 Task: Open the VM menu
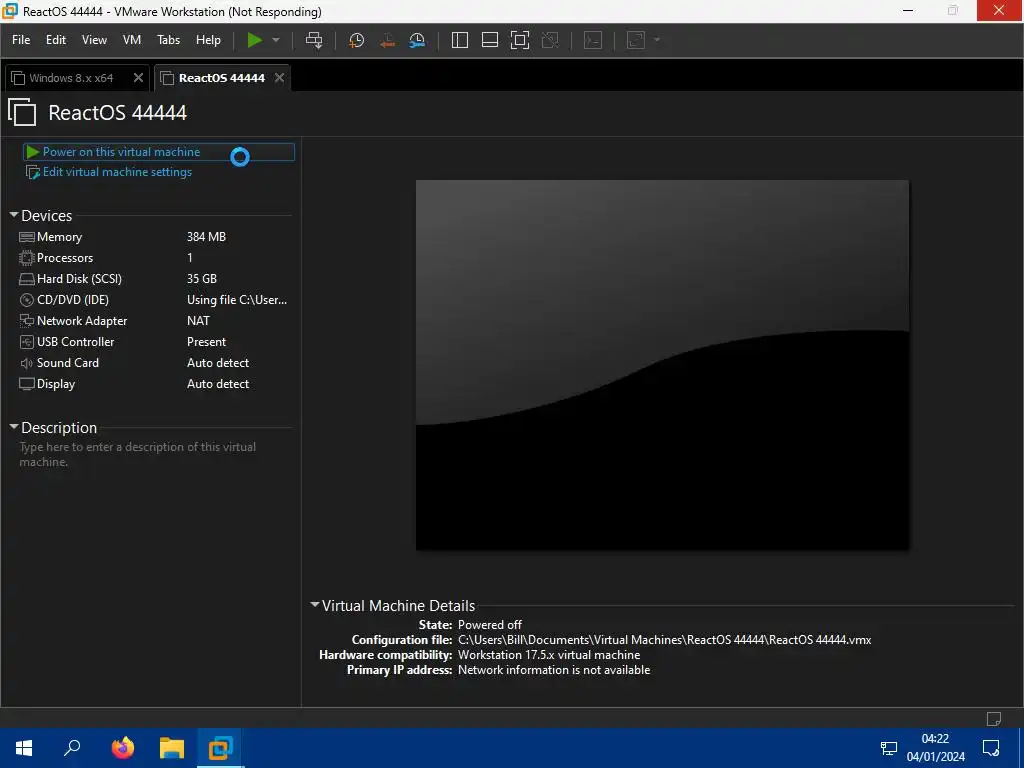pos(132,40)
